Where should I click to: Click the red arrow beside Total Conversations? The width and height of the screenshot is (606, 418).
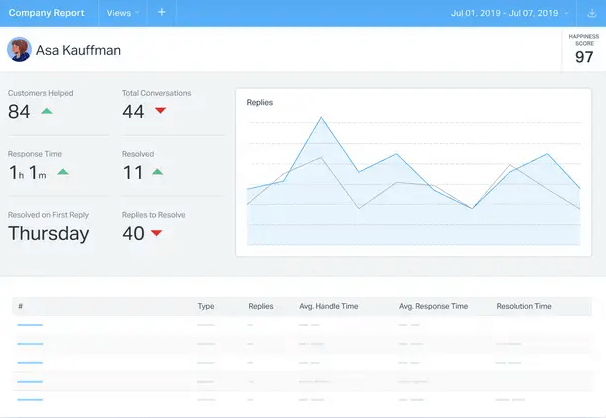160,110
